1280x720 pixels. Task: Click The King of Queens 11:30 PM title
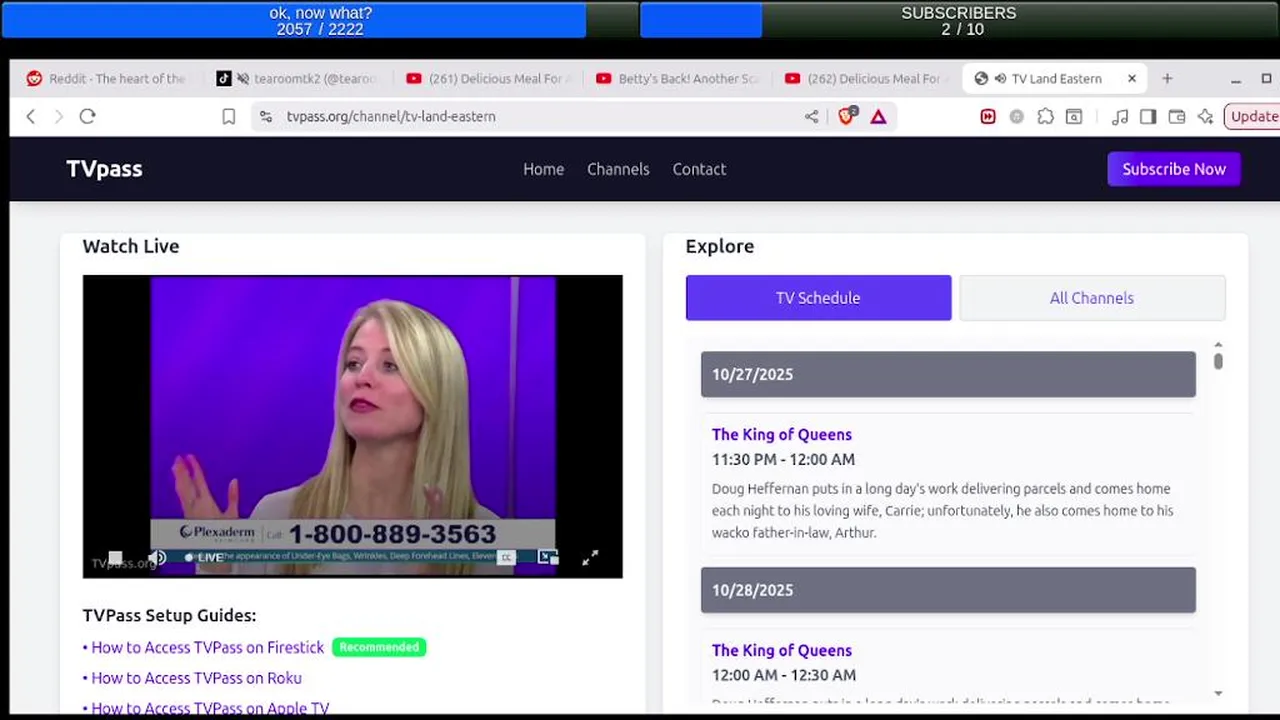(x=782, y=435)
